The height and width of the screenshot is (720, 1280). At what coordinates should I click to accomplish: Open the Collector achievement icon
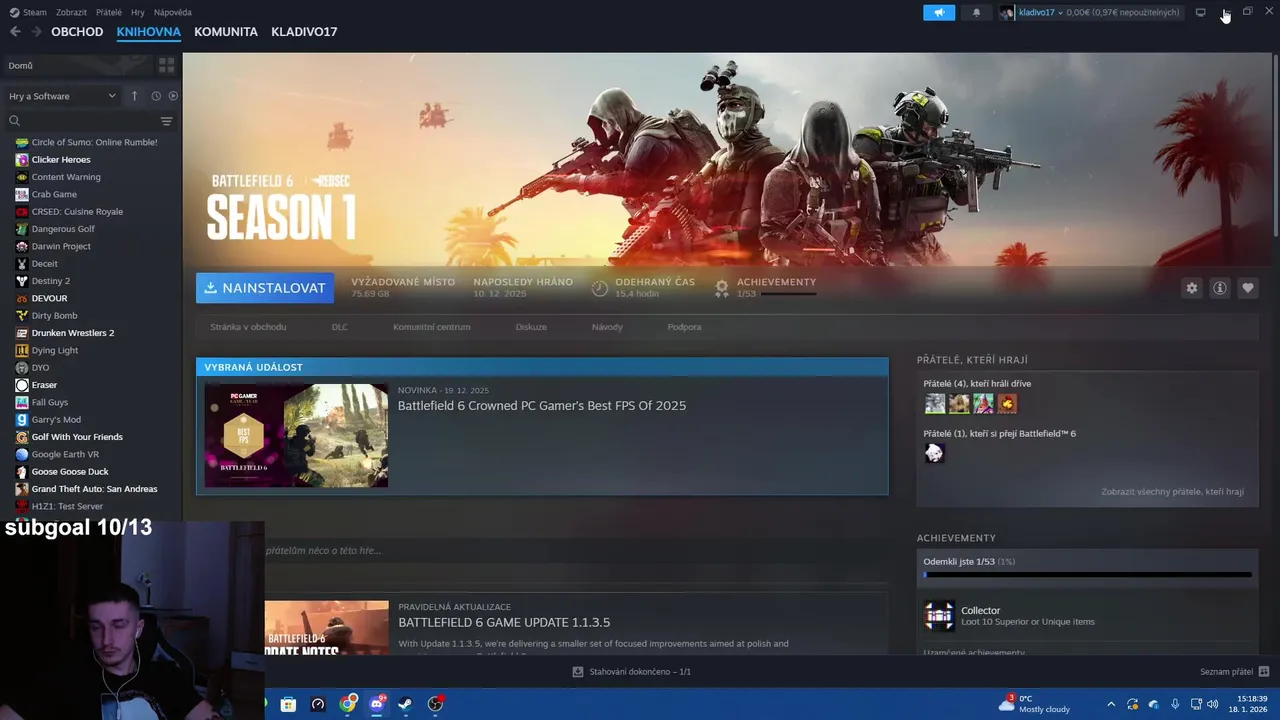(939, 615)
